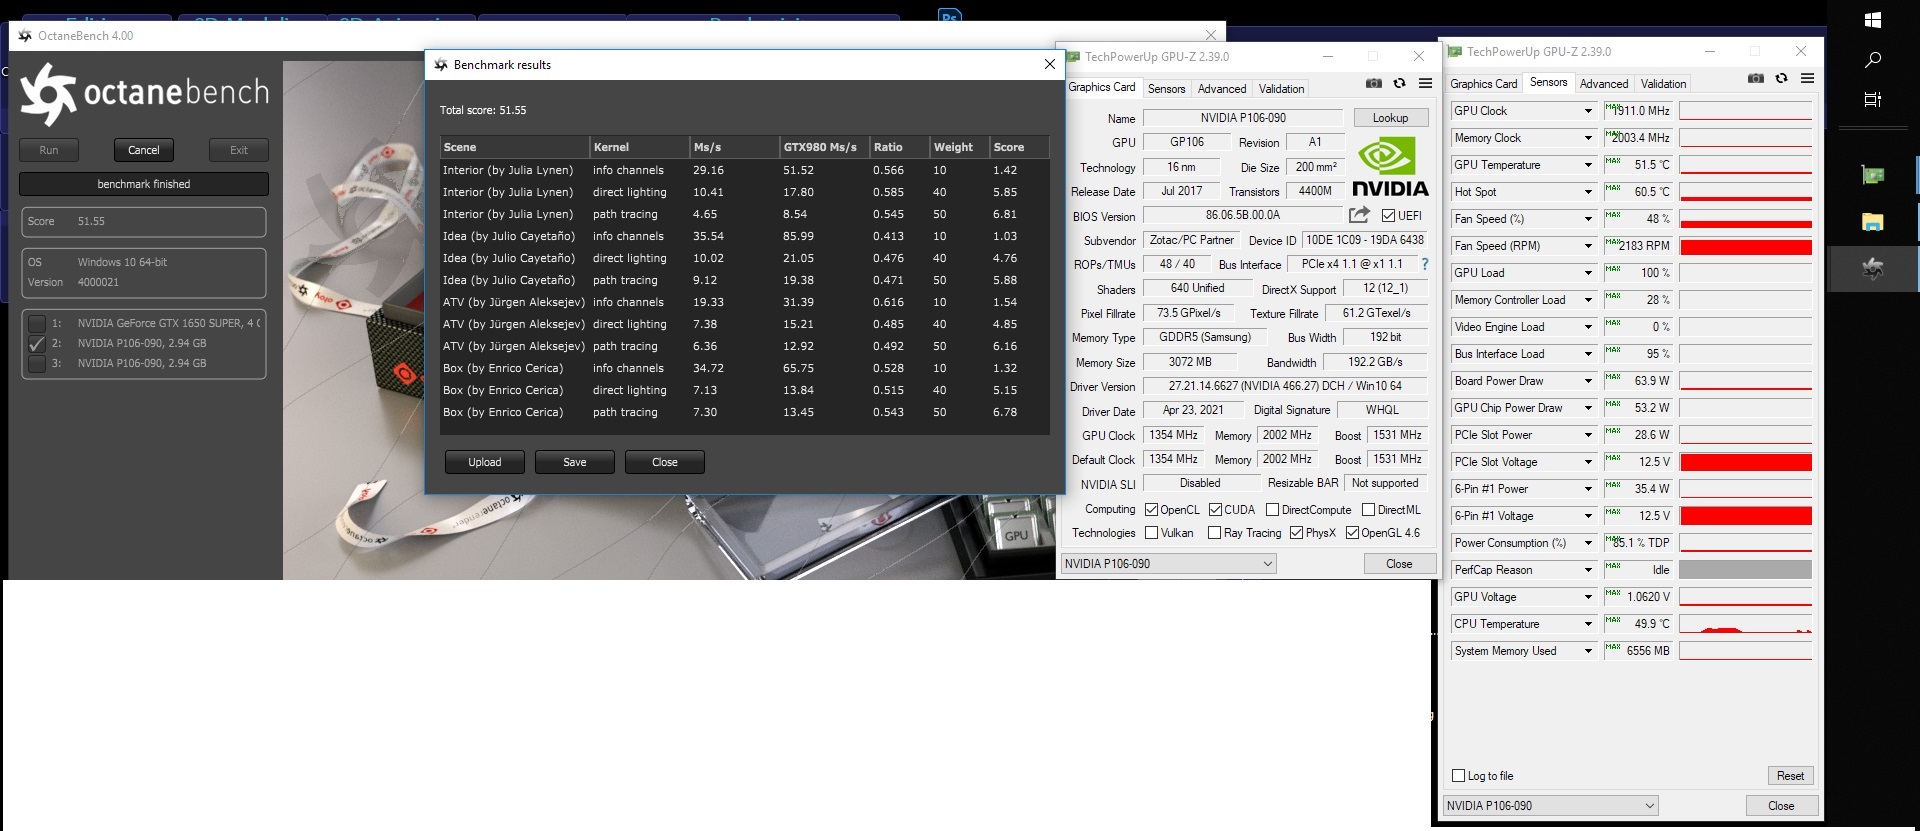This screenshot has height=831, width=1920.
Task: Click Close in Benchmark results dialog
Action: (x=665, y=462)
